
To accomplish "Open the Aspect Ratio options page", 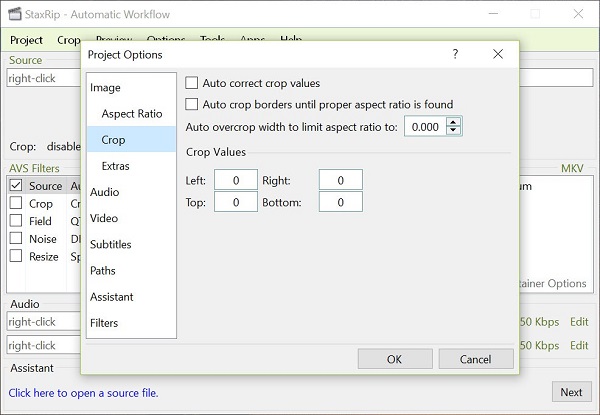I will point(131,114).
